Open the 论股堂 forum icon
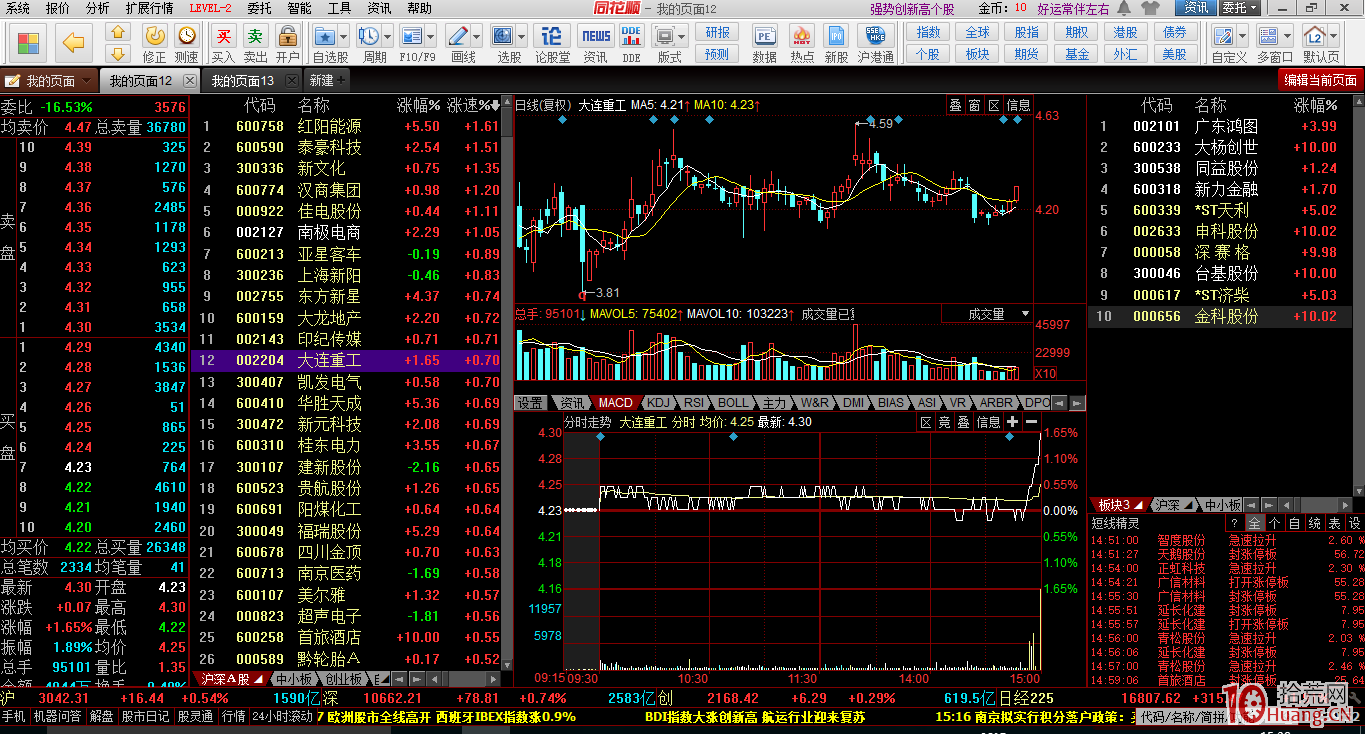Image resolution: width=1365 pixels, height=734 pixels. [552, 37]
